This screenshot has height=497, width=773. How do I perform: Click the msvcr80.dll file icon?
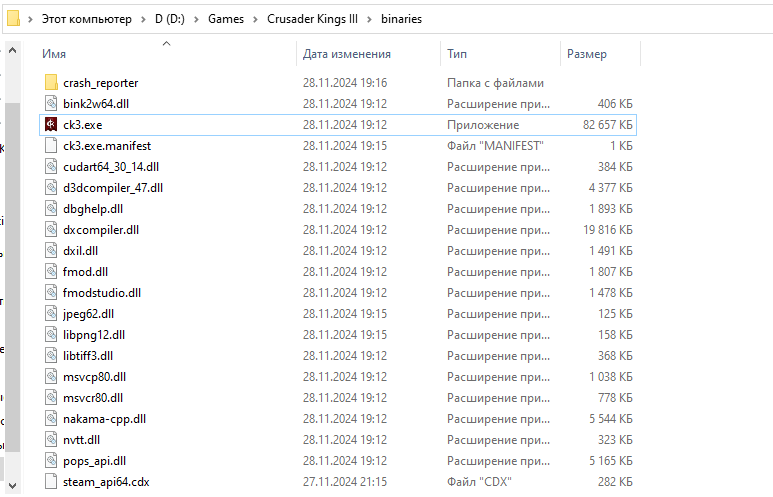51,397
